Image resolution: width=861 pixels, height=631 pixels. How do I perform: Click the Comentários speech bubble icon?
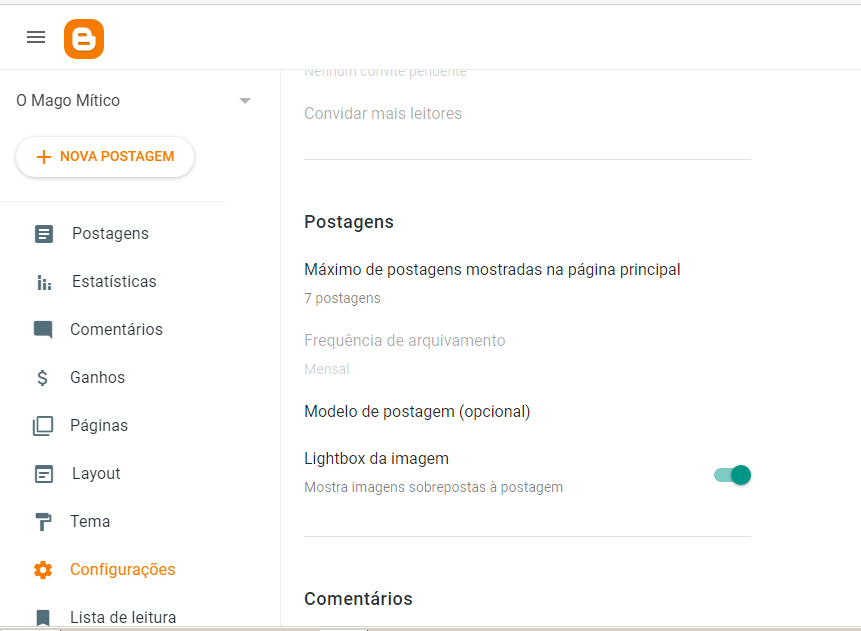(x=43, y=330)
